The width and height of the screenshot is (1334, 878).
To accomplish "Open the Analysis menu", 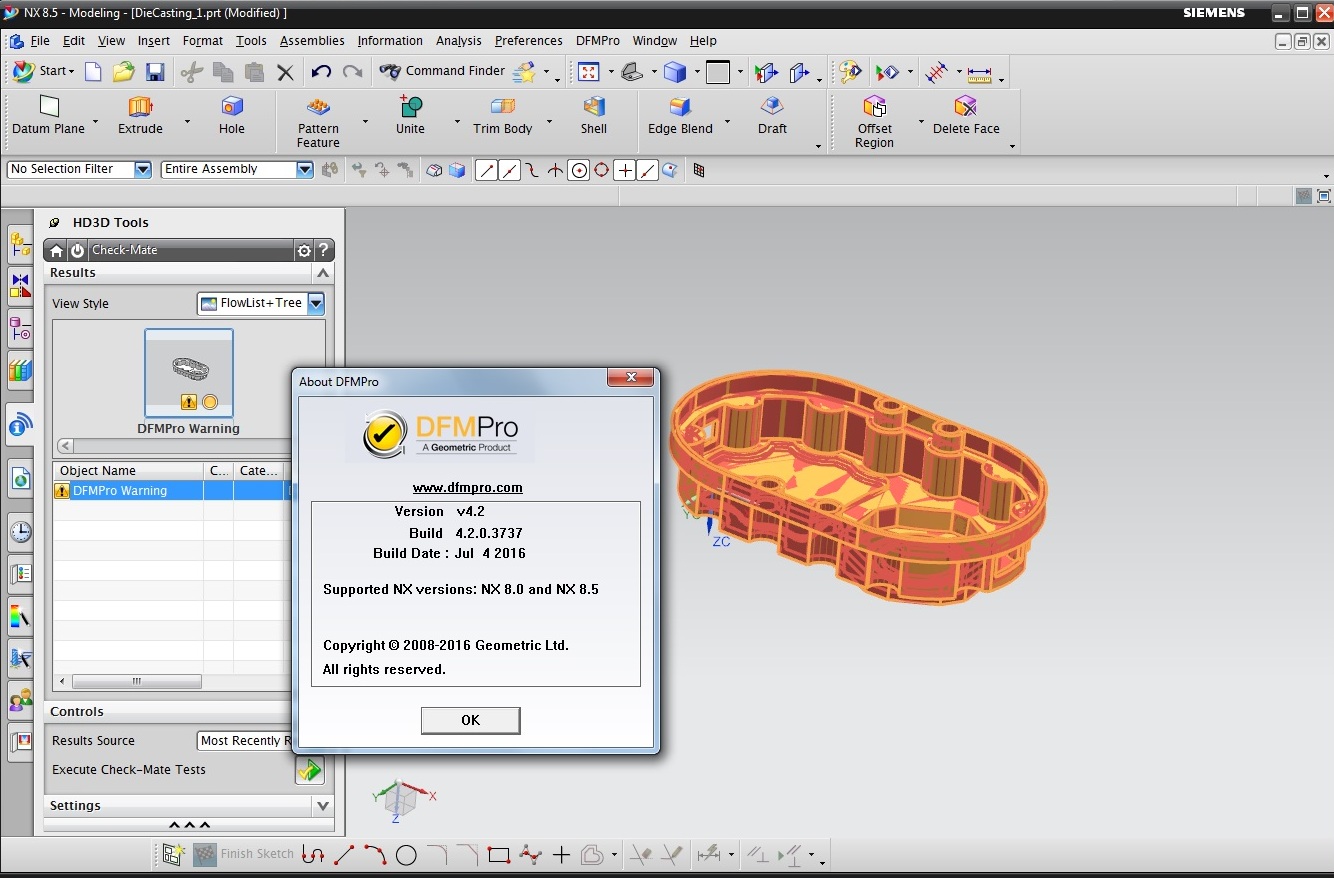I will (x=459, y=41).
